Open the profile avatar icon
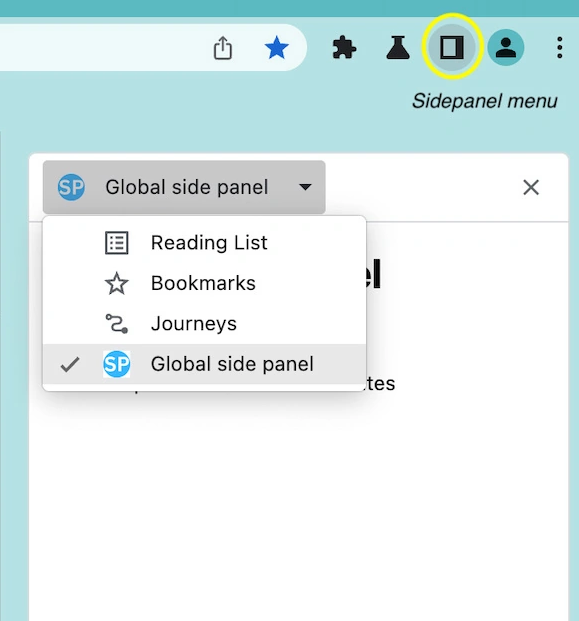Image resolution: width=579 pixels, height=621 pixels. coord(506,48)
